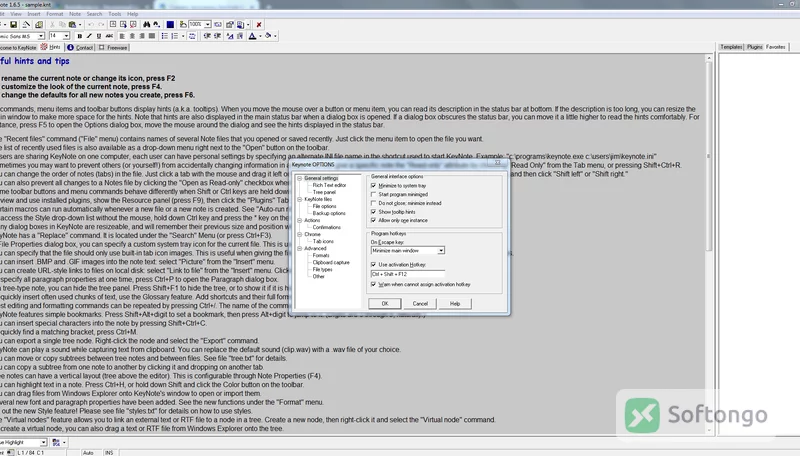Apply italic formatting from the toolbar
800x456 pixels.
tap(89, 36)
